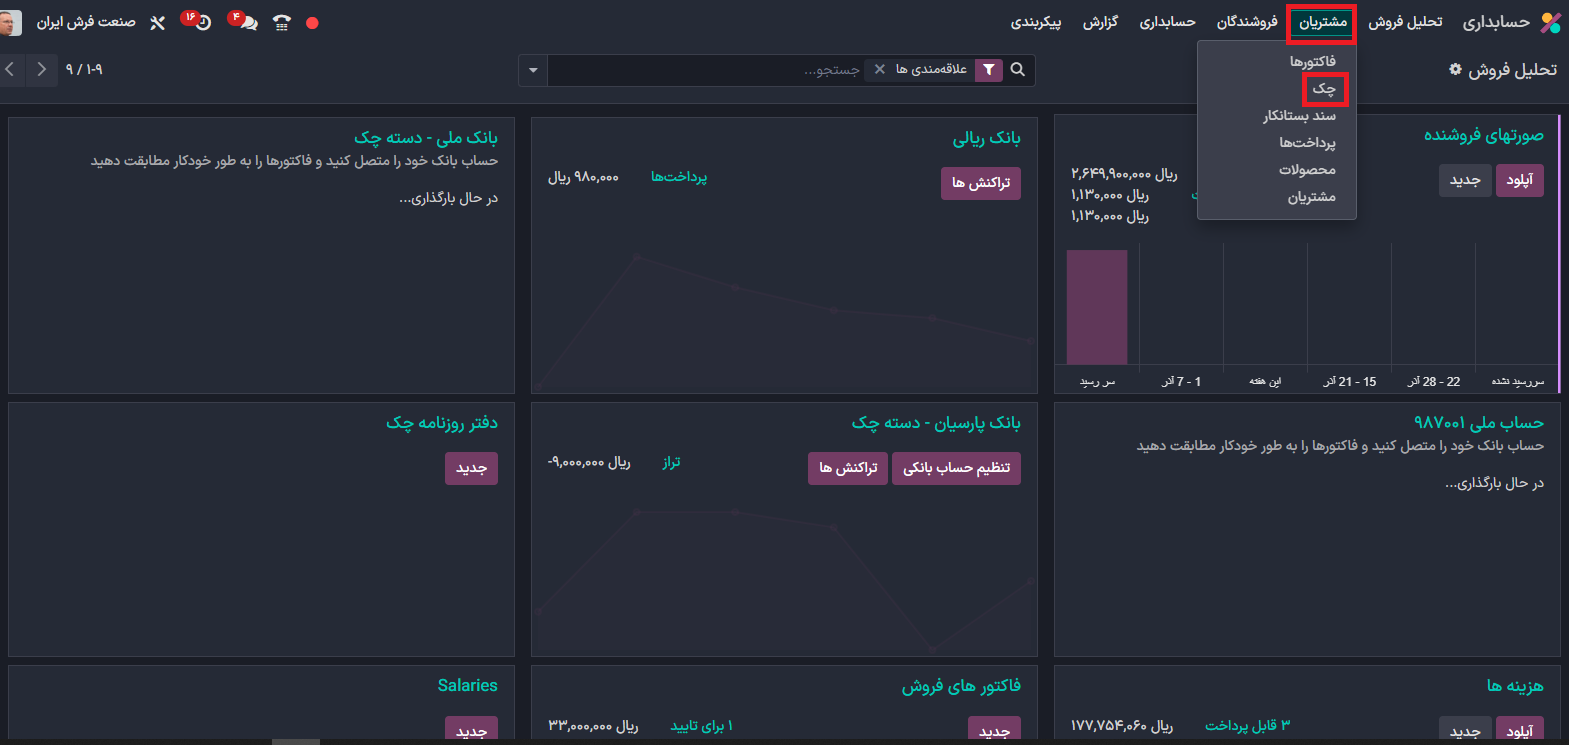
Task: Open the user avatar menu
Action: pos(10,23)
